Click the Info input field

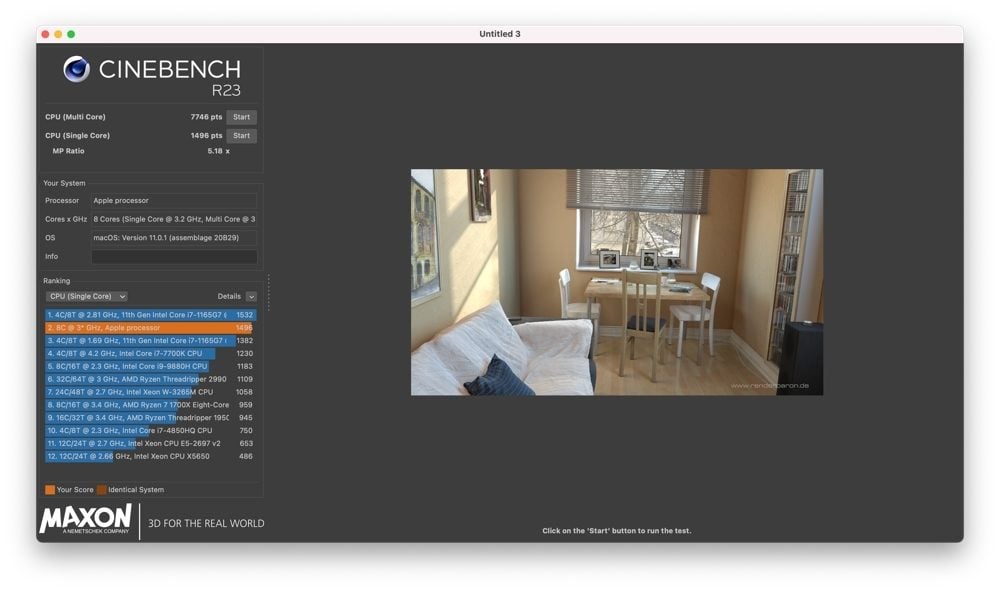pyautogui.click(x=174, y=256)
